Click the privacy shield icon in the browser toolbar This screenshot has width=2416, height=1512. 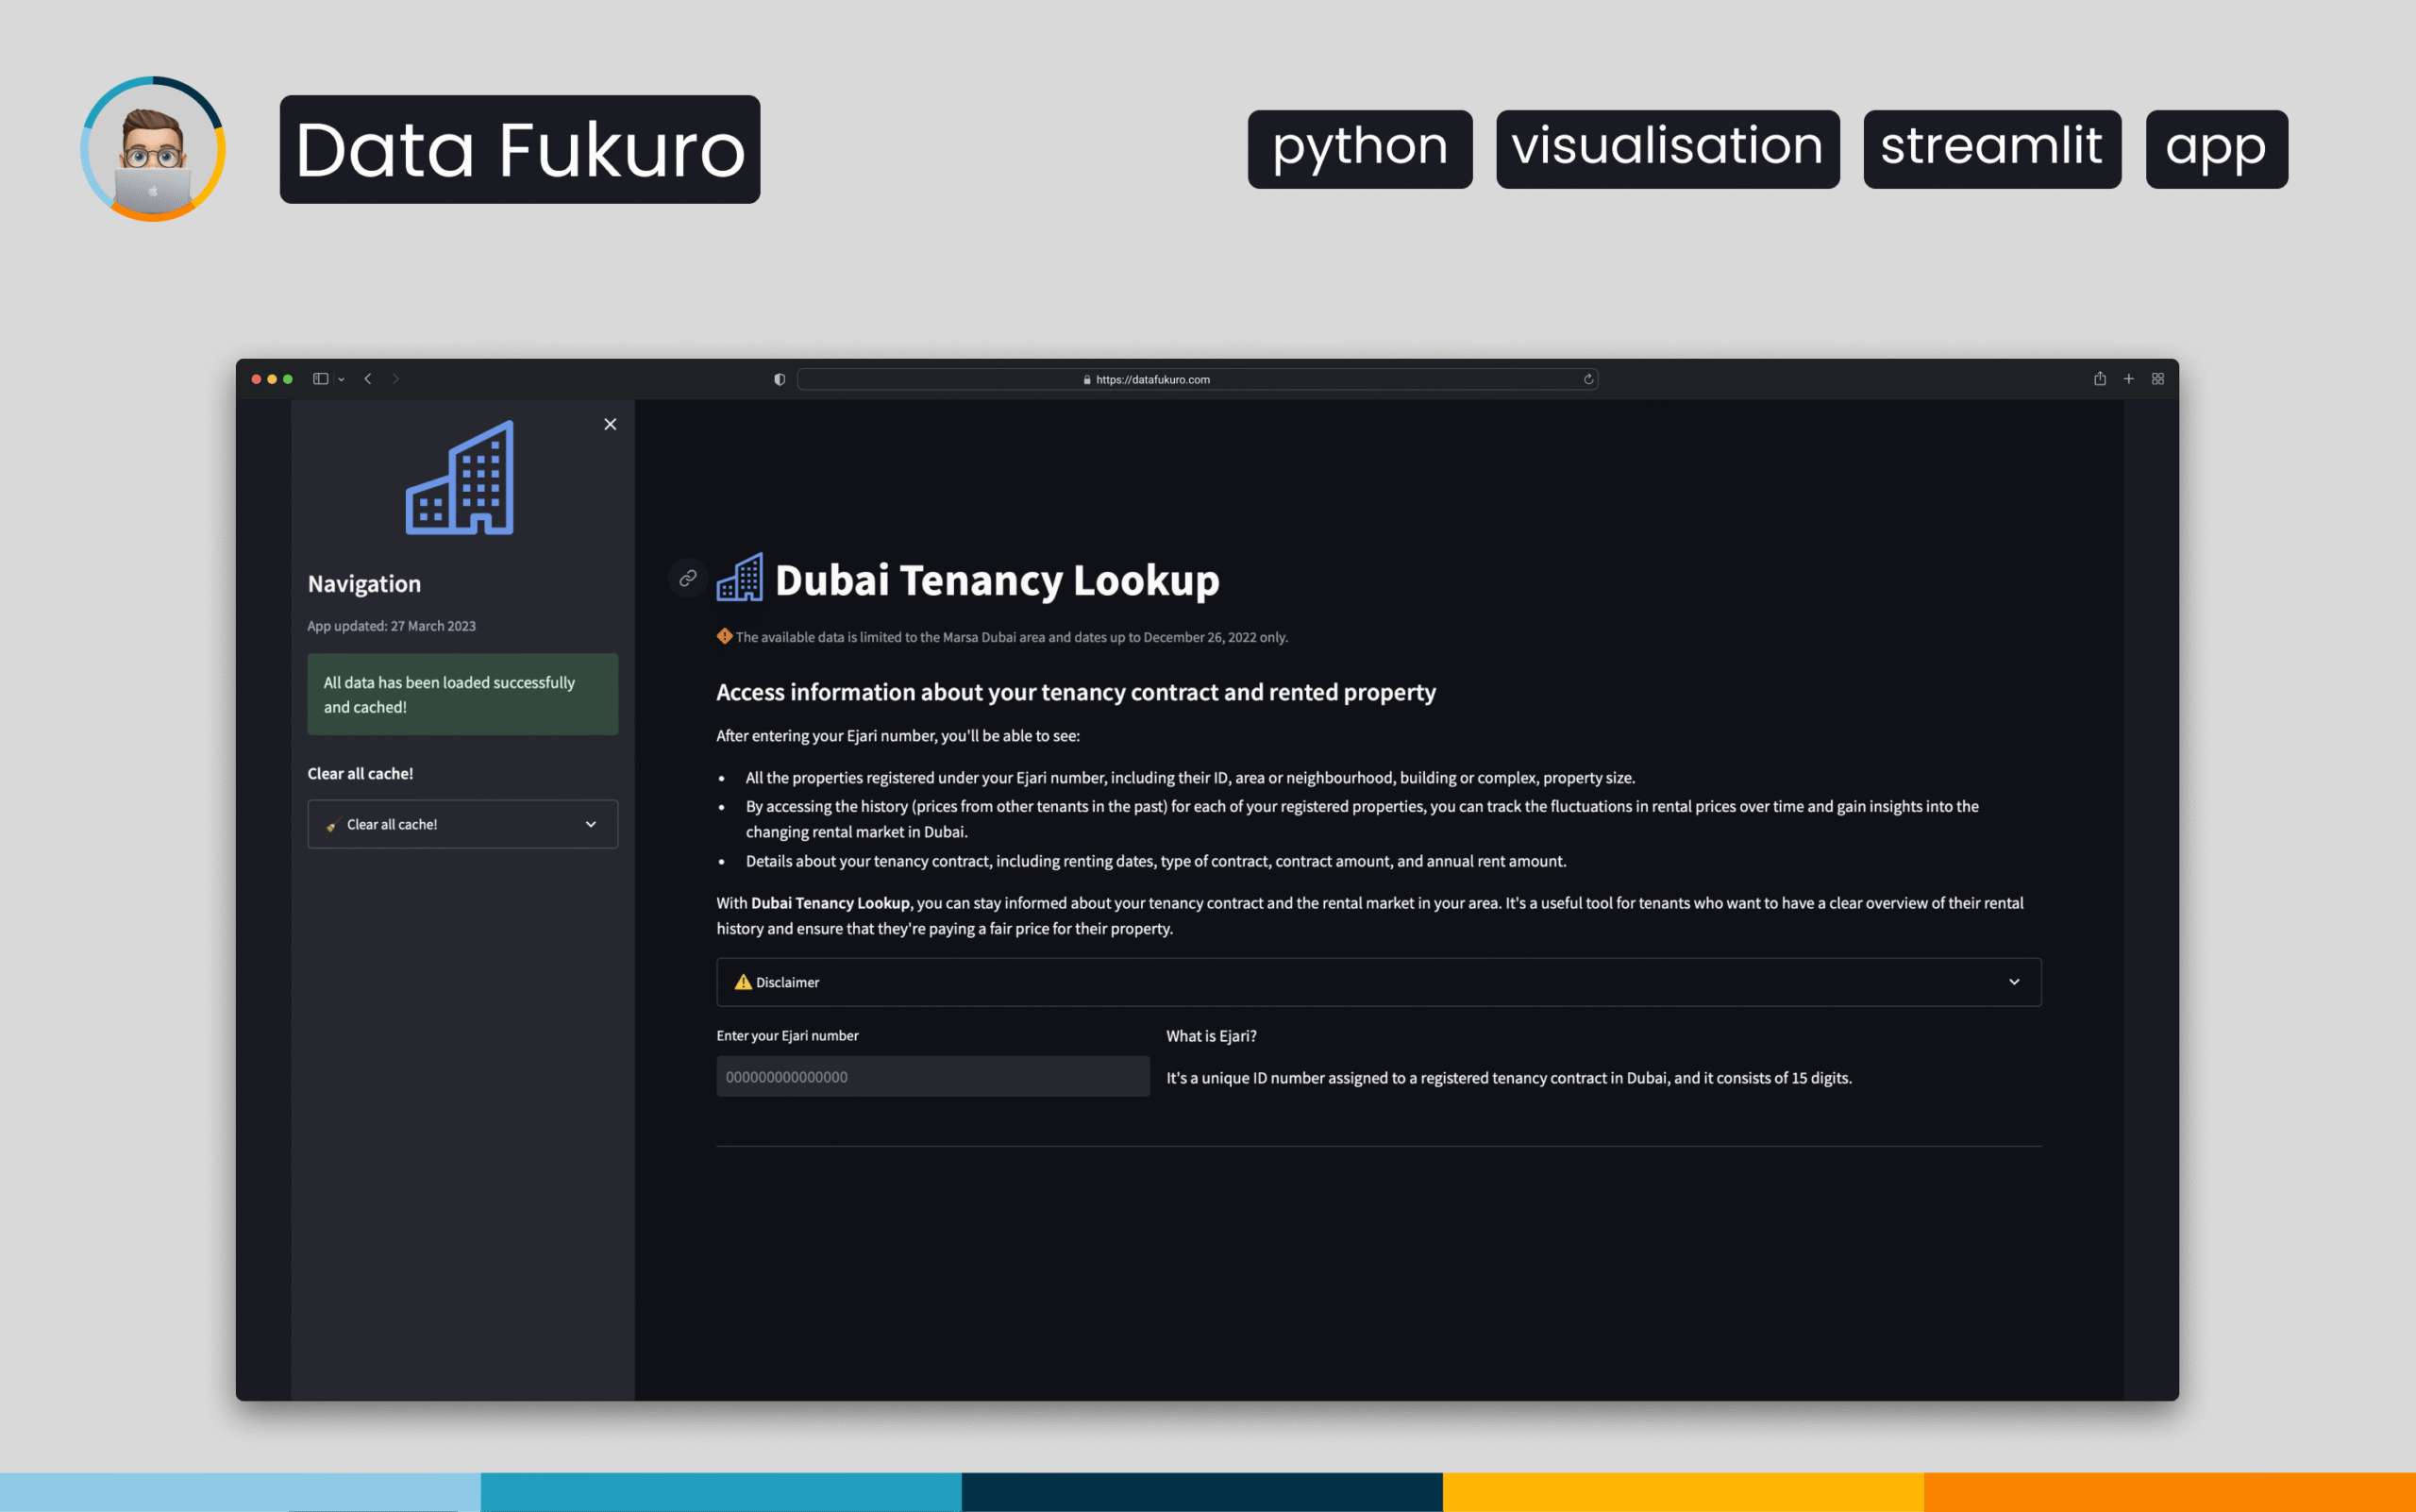click(x=779, y=379)
